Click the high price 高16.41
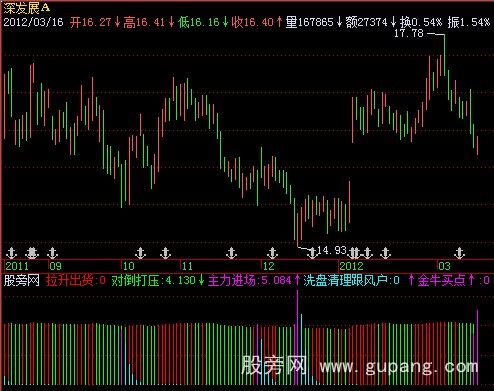 pos(144,22)
